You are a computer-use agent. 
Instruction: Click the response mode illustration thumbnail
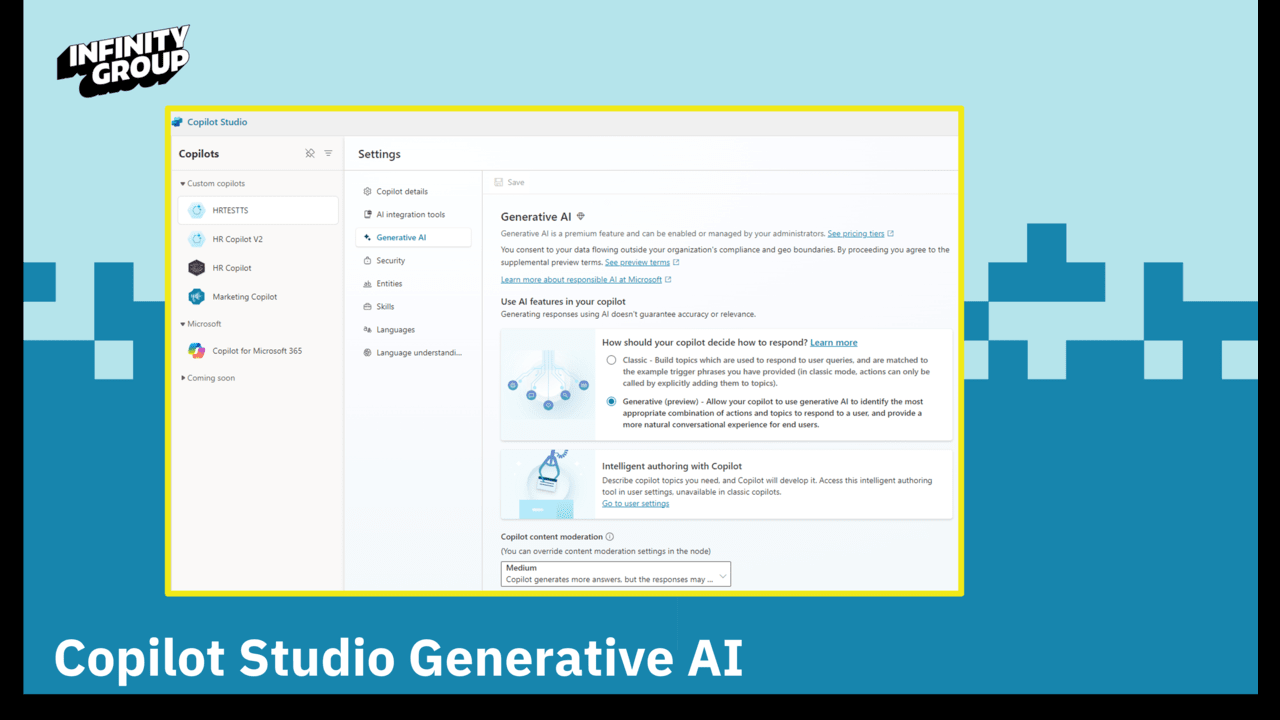point(547,385)
